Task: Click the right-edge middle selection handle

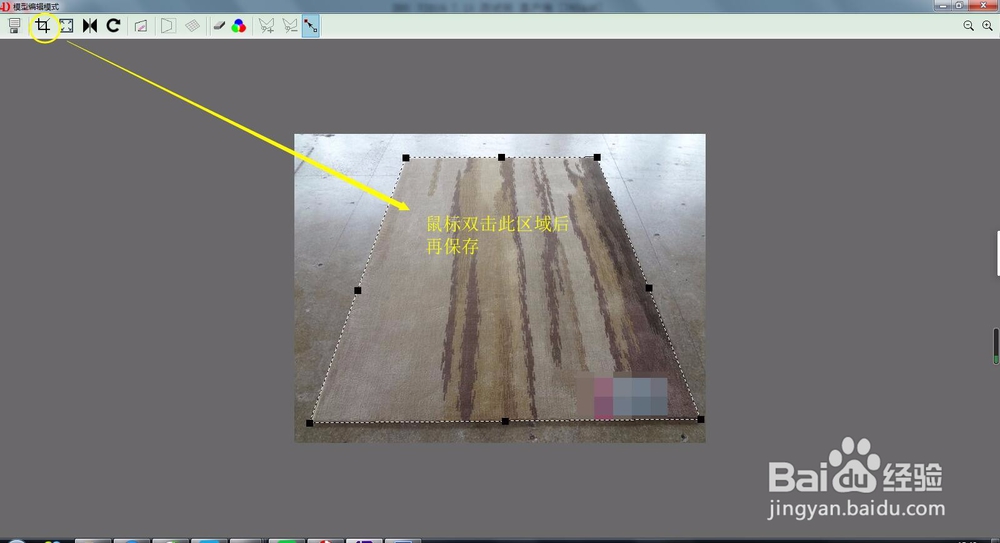Action: [649, 288]
